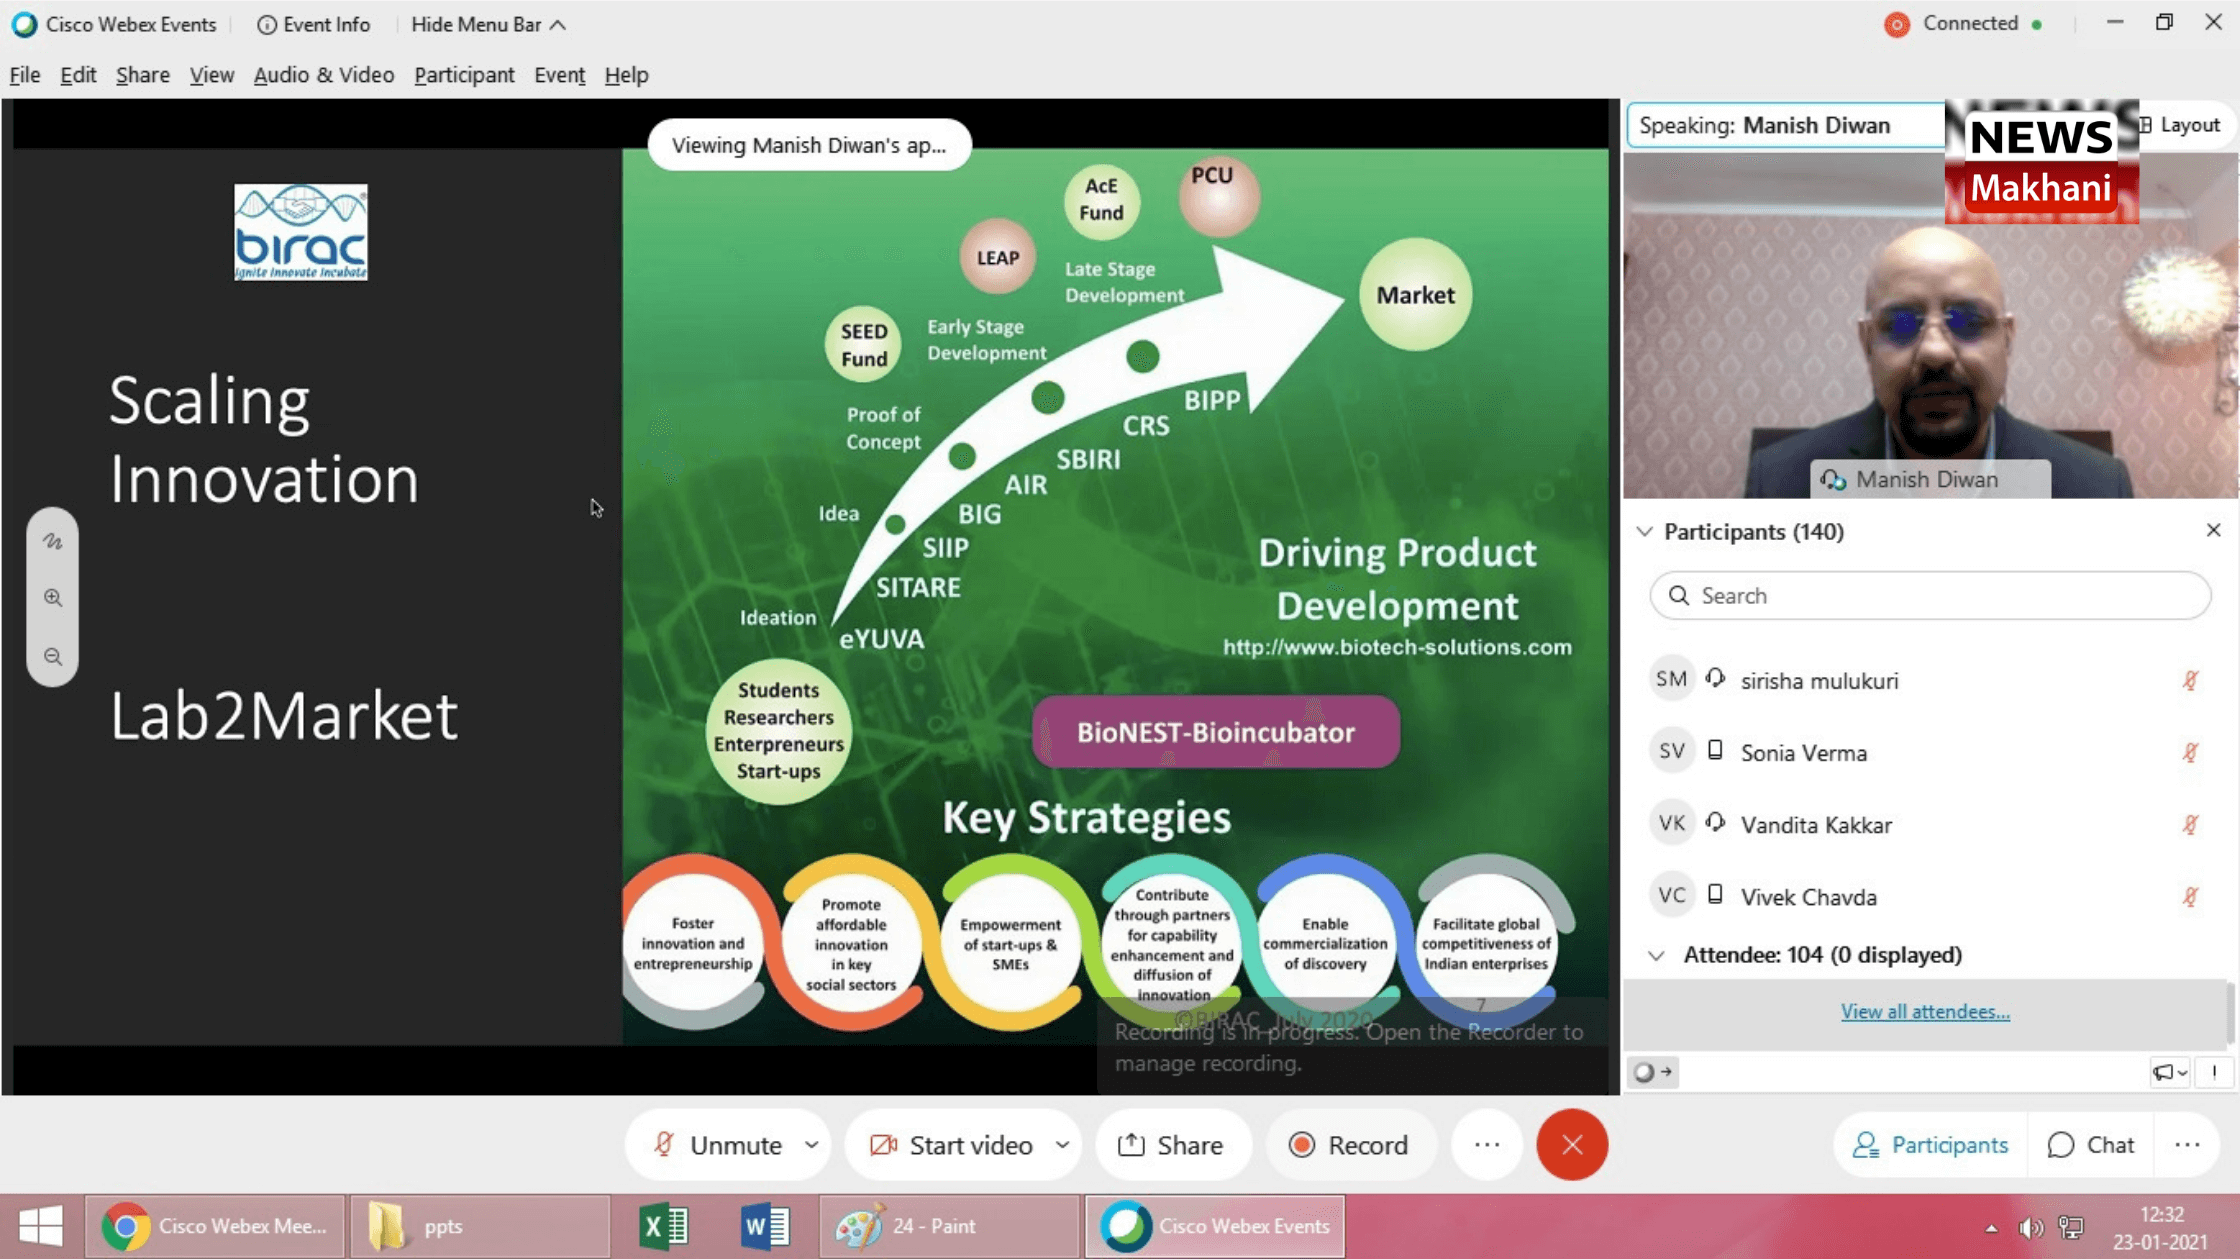2240x1260 pixels.
Task: Click the zoom out magnifier icon
Action: point(53,657)
